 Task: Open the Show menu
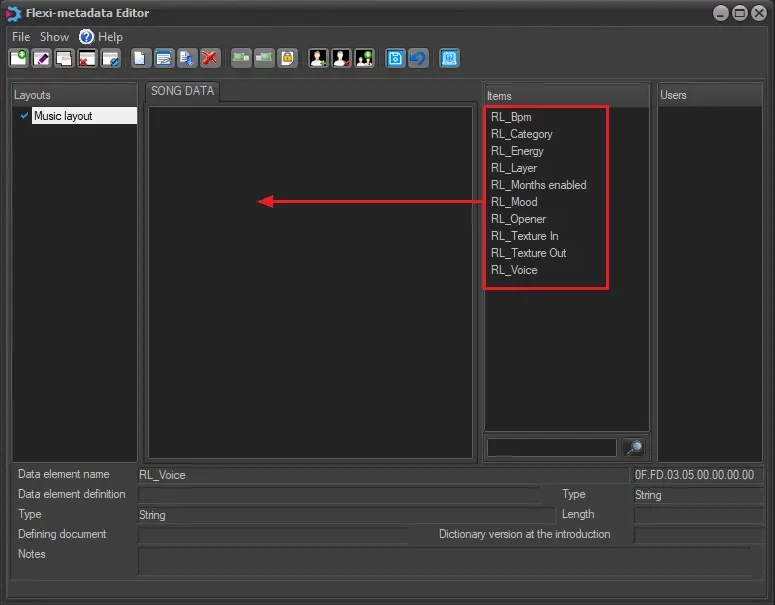54,36
